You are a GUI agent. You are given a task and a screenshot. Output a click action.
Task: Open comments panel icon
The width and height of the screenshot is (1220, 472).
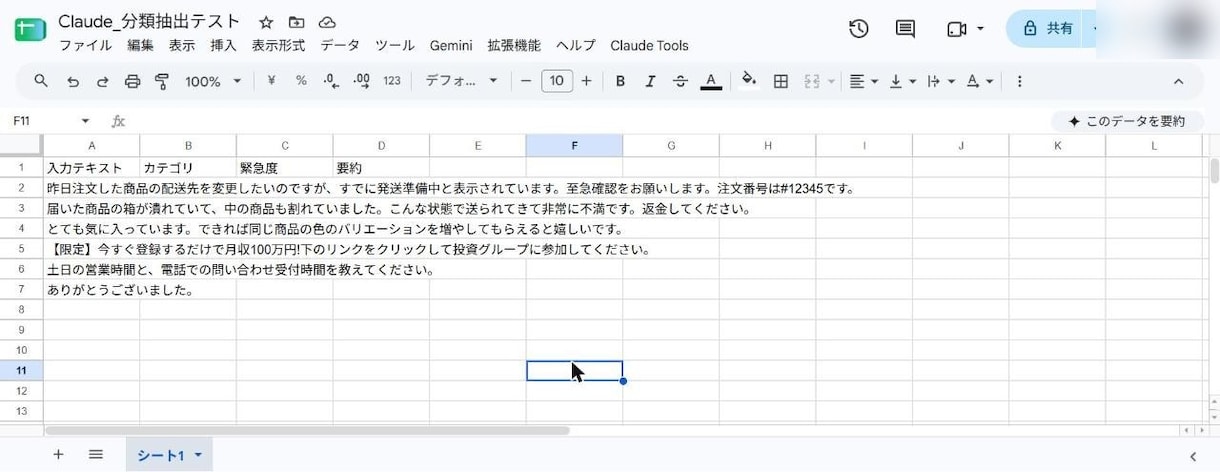905,29
